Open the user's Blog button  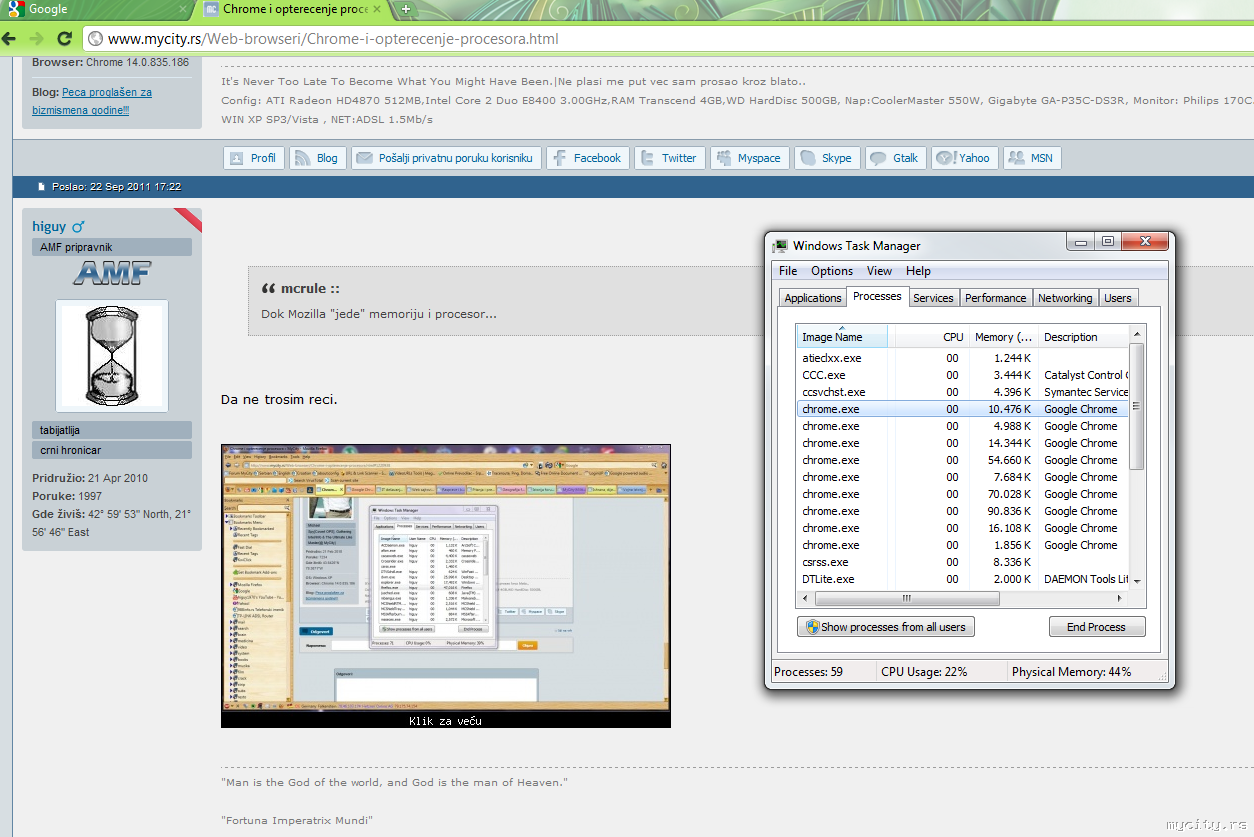coord(316,158)
